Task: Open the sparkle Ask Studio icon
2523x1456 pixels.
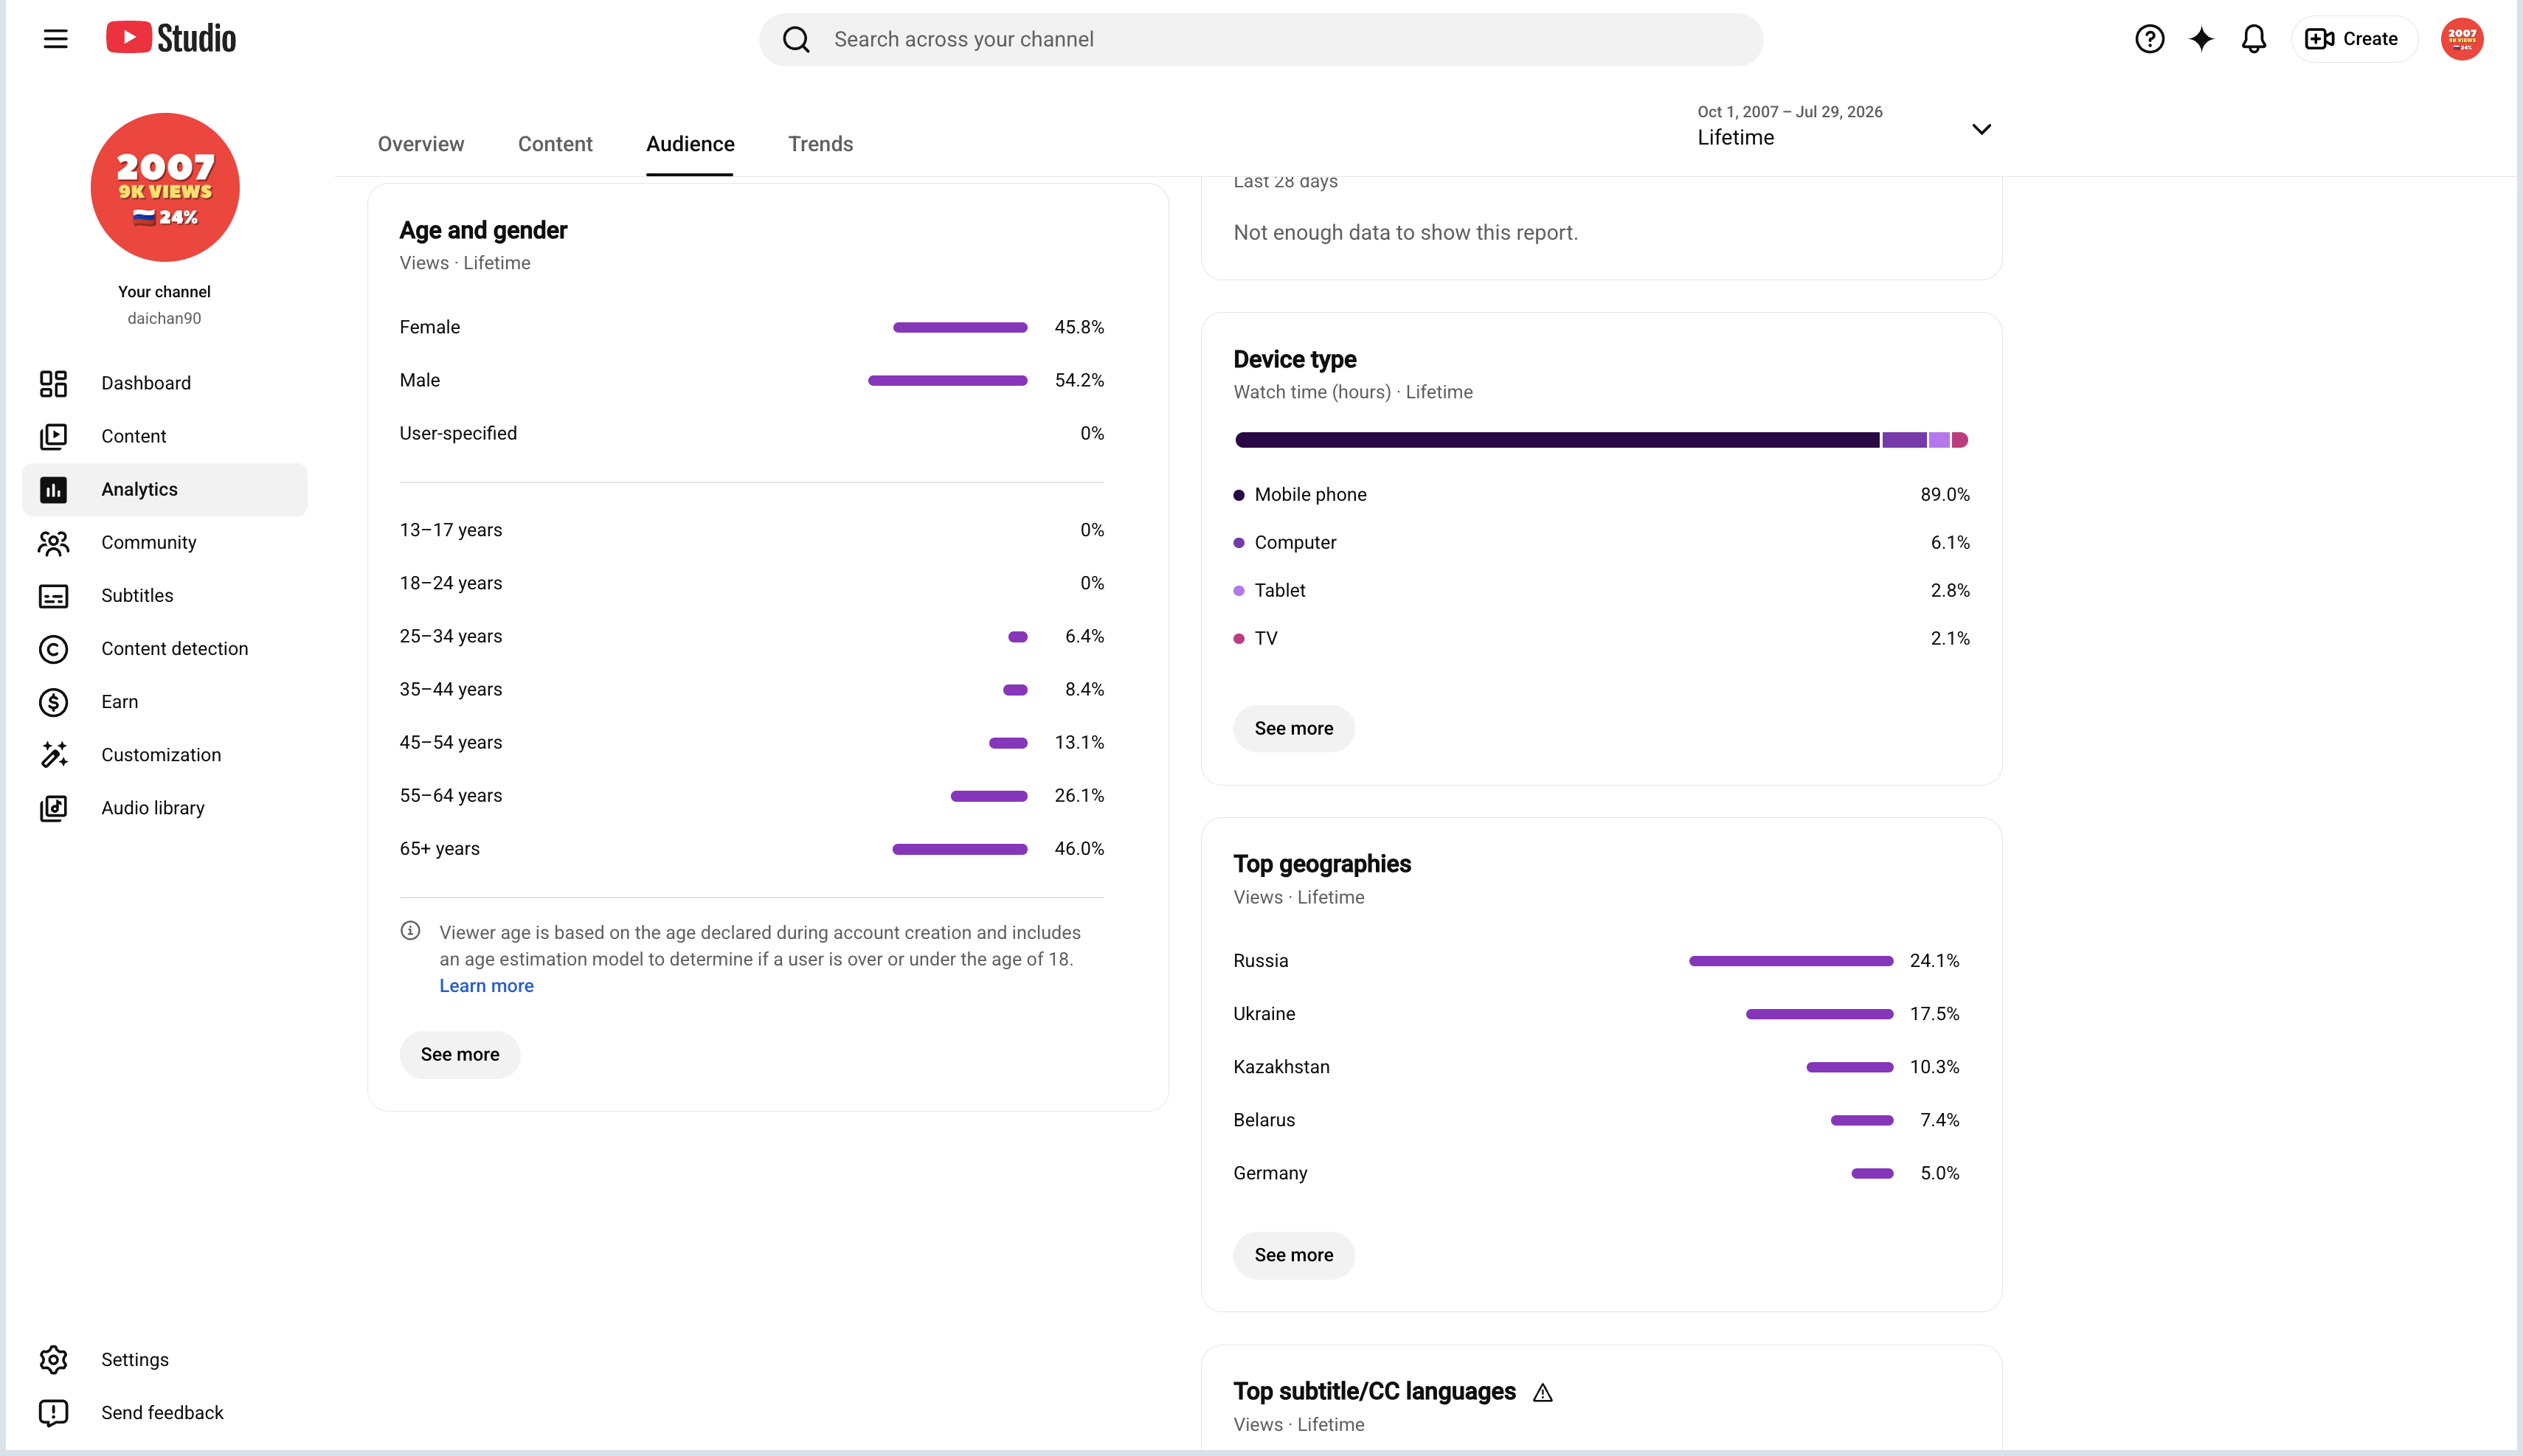Action: click(2201, 39)
